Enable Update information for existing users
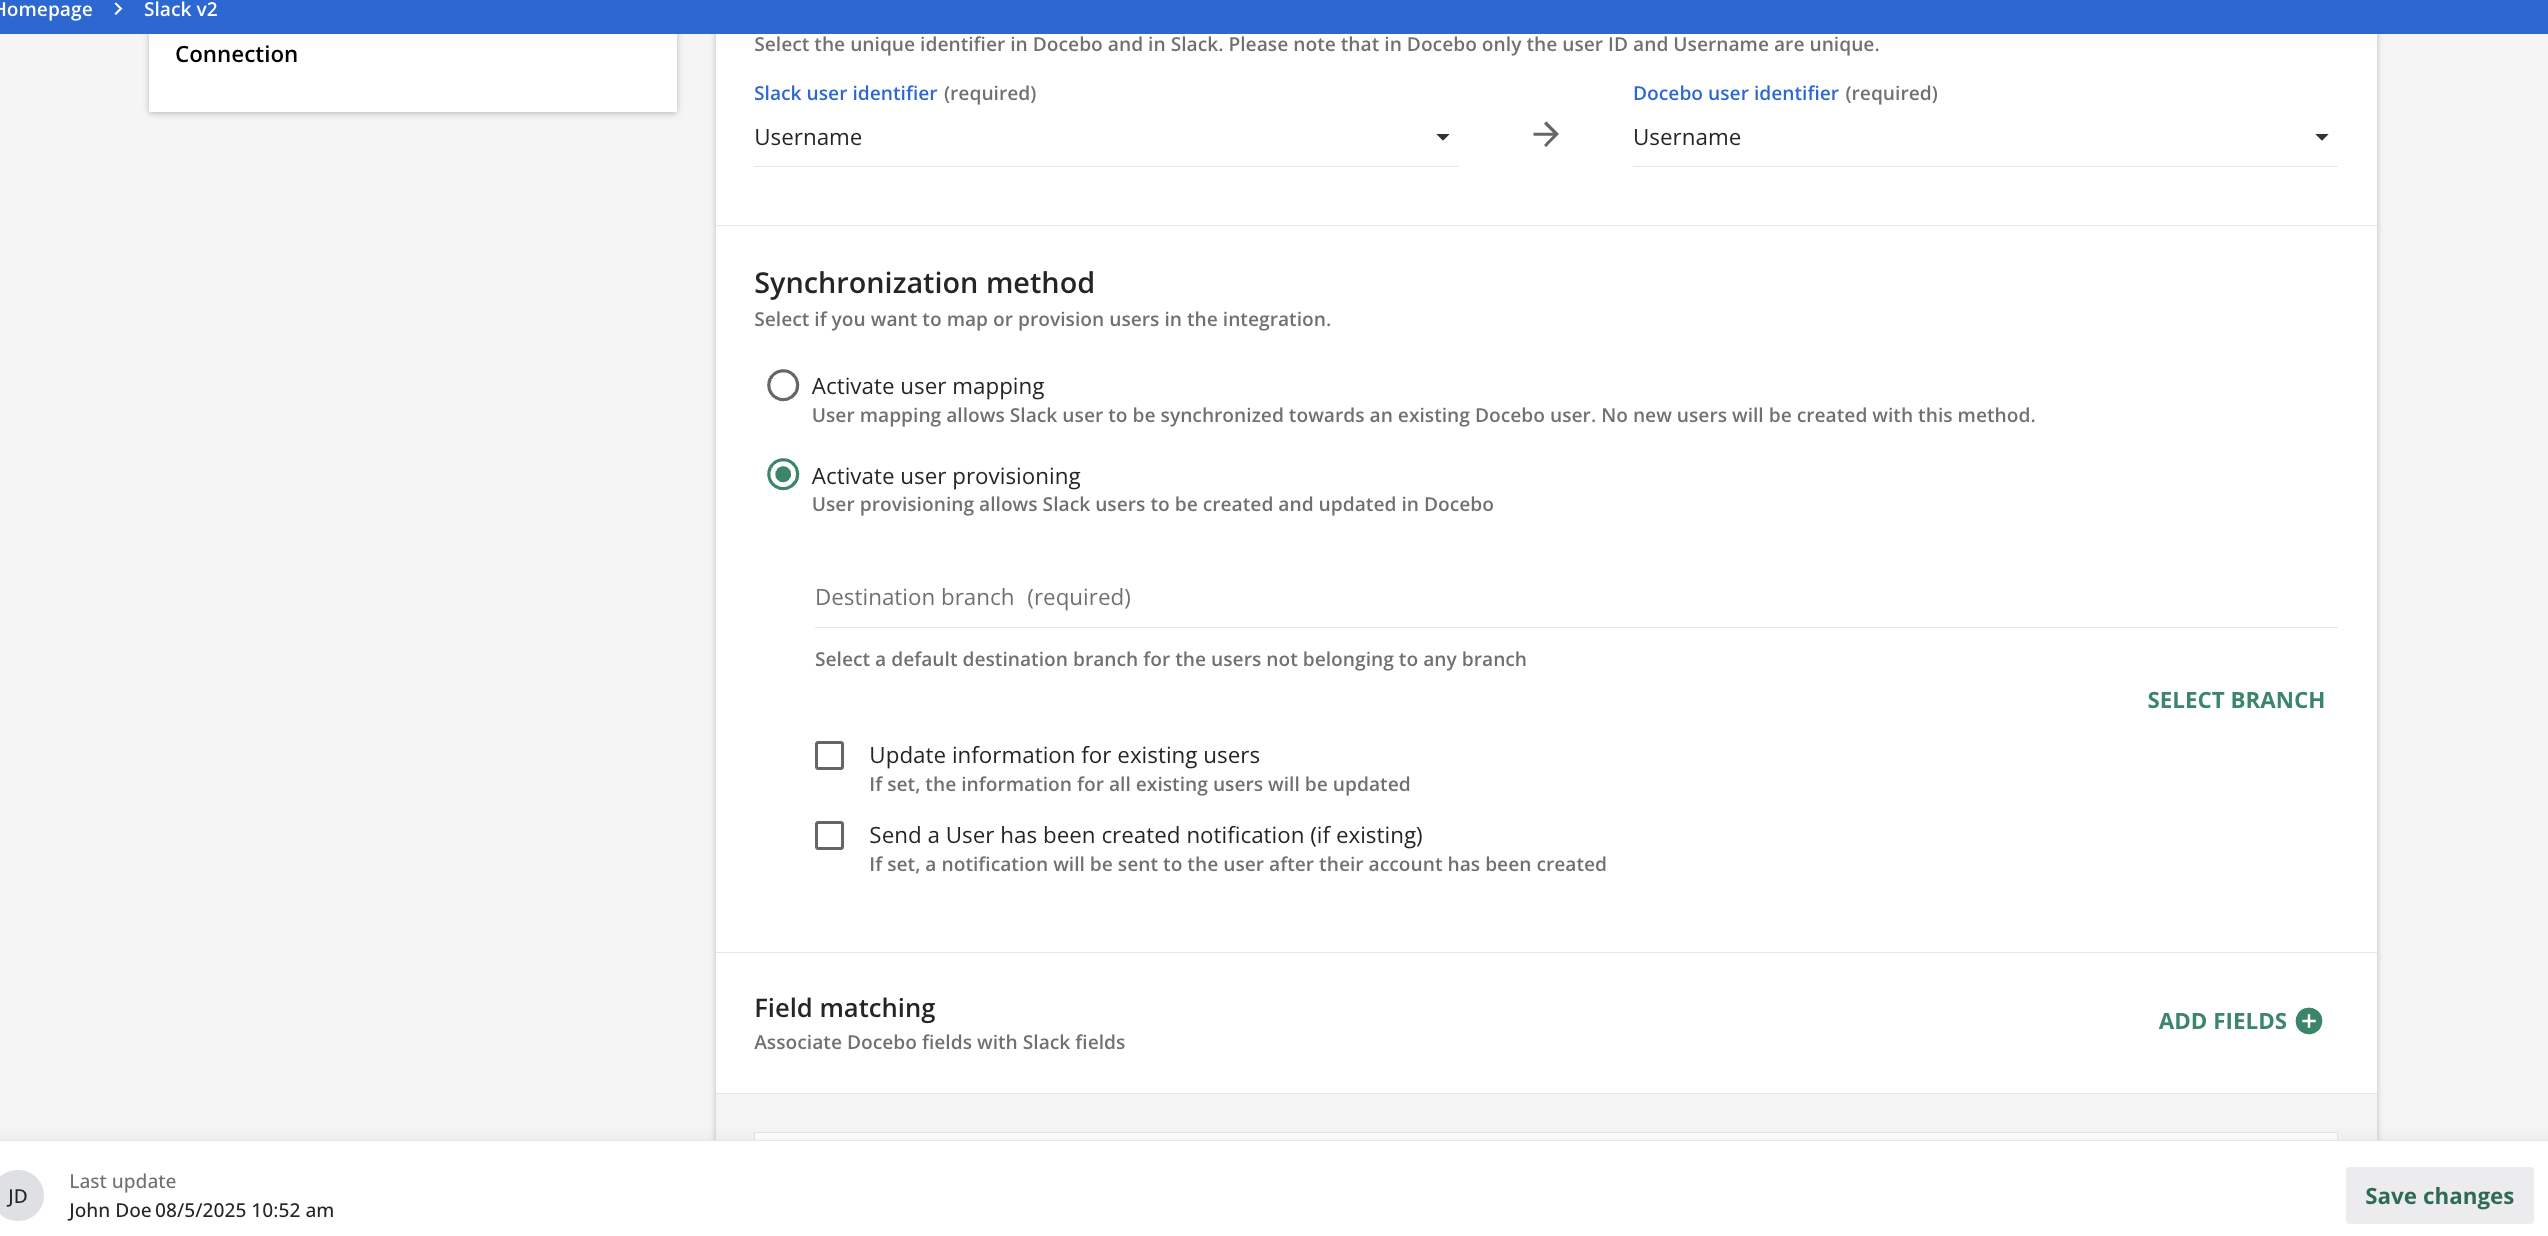The image size is (2548, 1236). [830, 756]
